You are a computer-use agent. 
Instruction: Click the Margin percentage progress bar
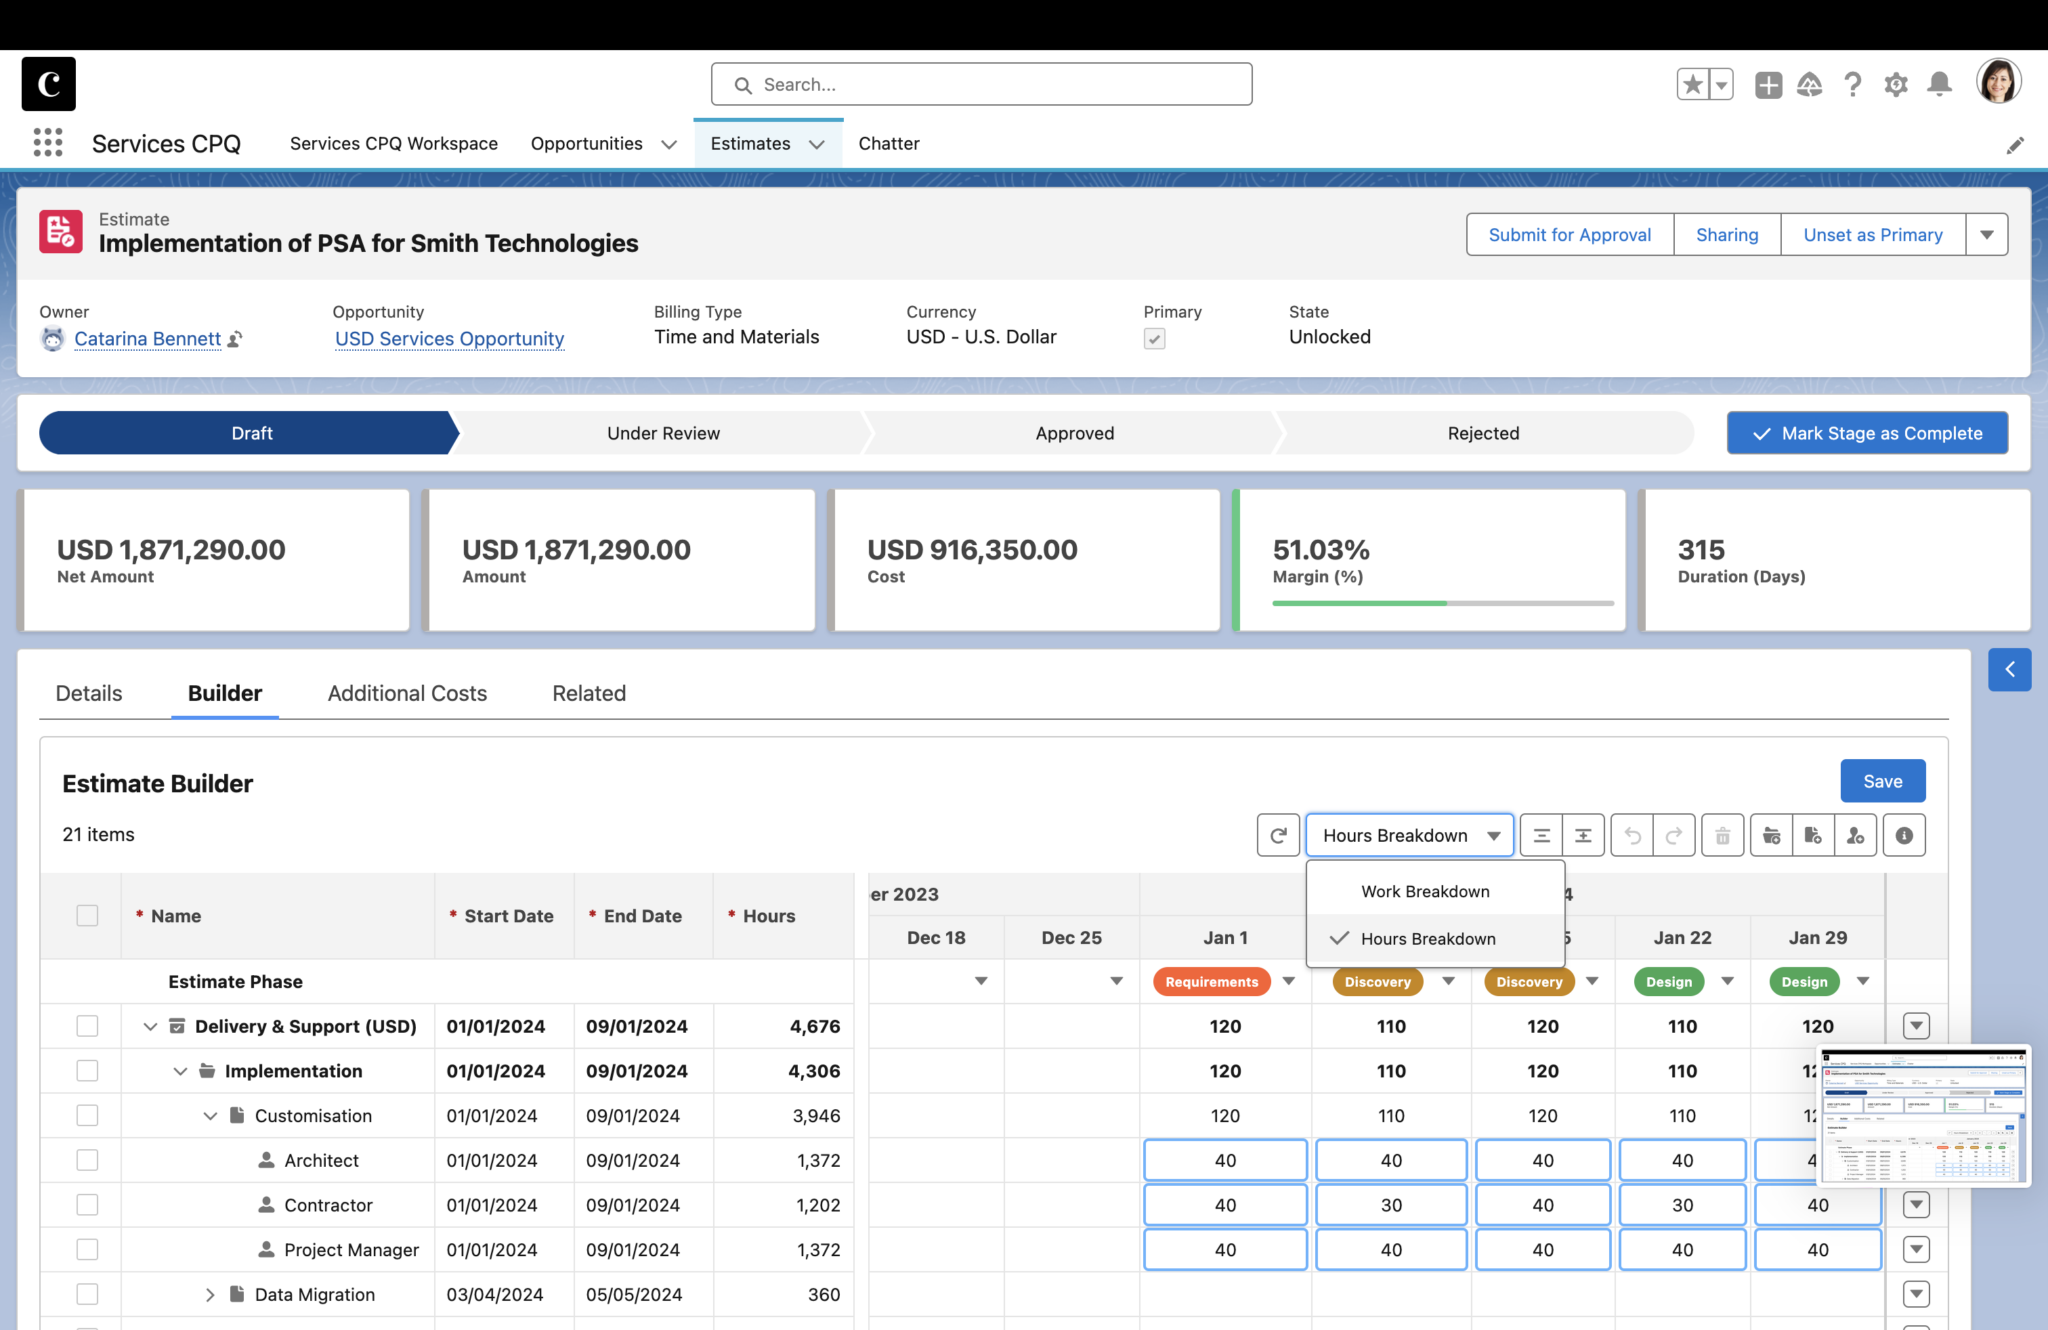coord(1442,603)
